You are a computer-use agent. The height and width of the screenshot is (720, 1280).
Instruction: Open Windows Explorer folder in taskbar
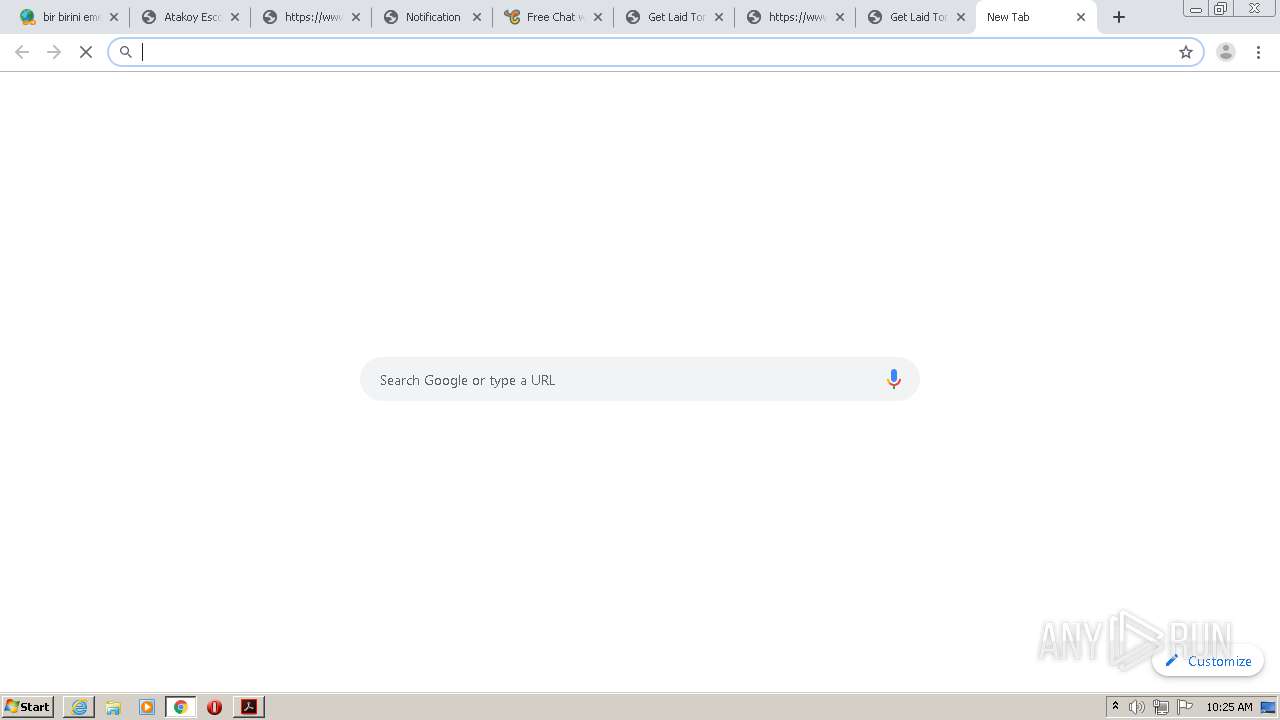pos(113,707)
